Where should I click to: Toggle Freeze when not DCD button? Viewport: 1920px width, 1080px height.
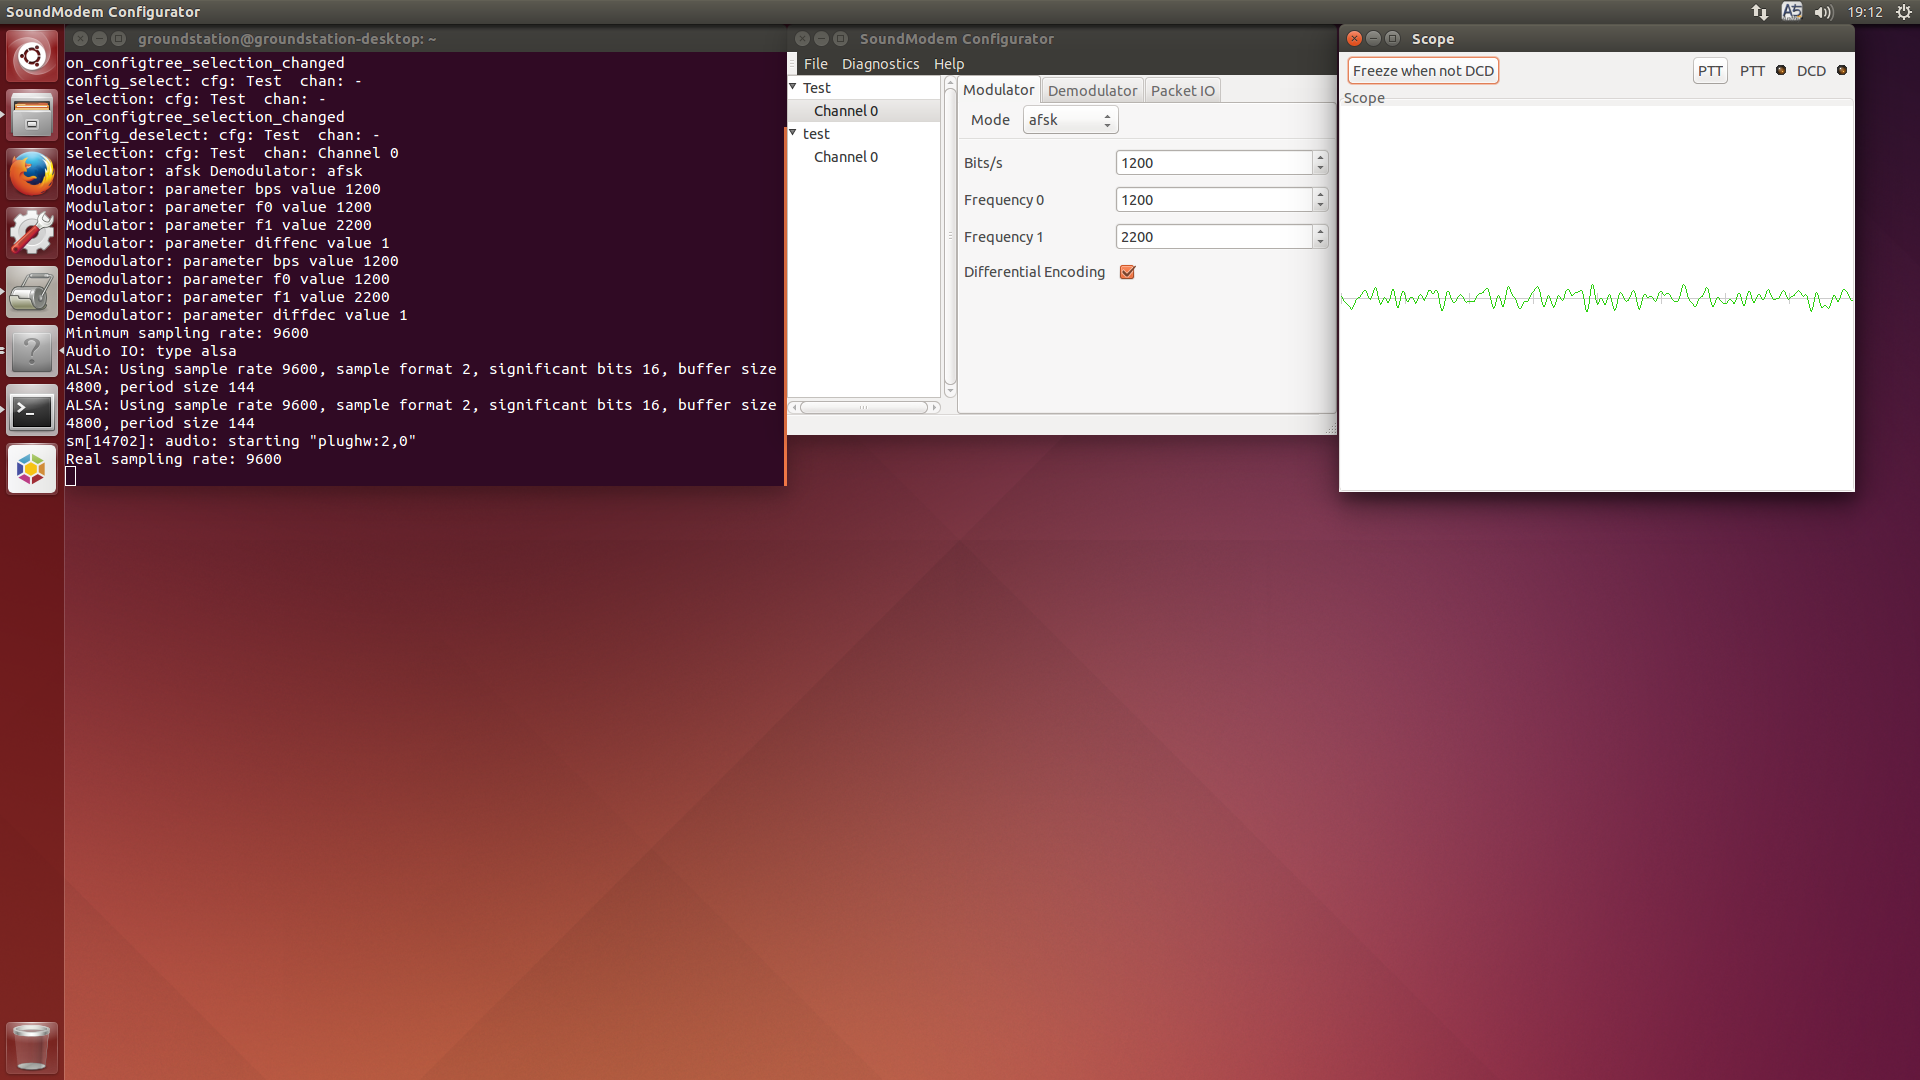pos(1423,71)
